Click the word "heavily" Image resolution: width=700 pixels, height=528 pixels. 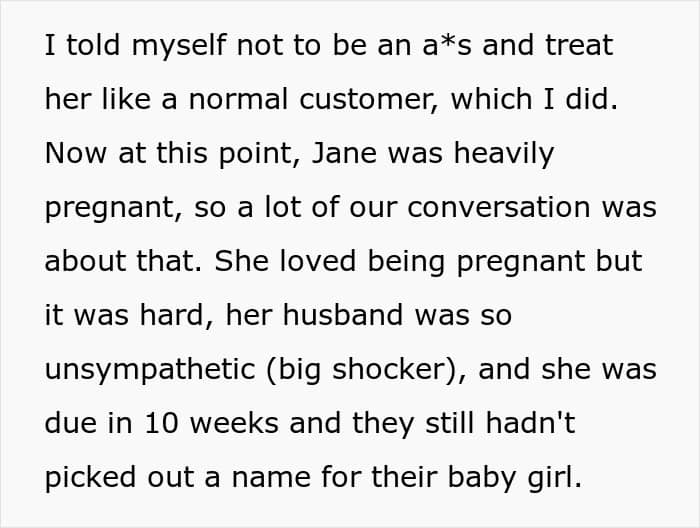click(504, 155)
